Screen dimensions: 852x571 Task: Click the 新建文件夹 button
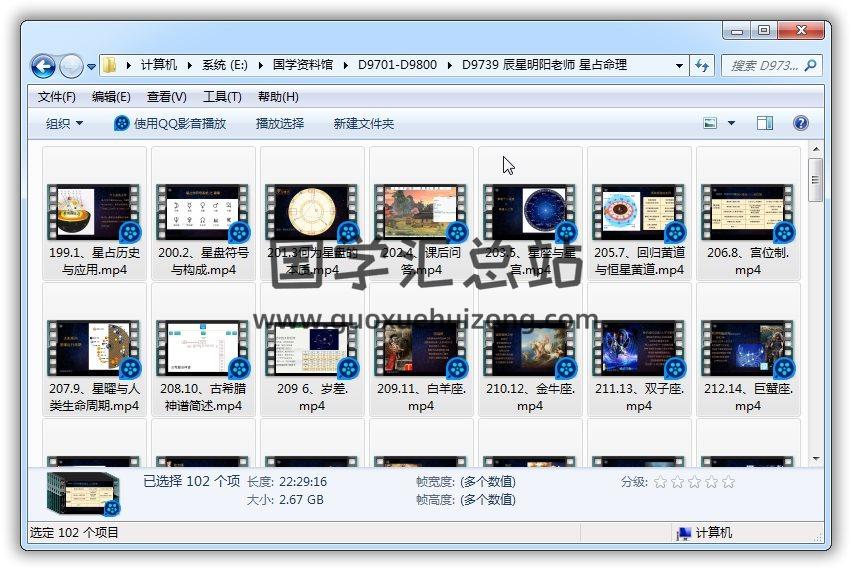tap(364, 123)
